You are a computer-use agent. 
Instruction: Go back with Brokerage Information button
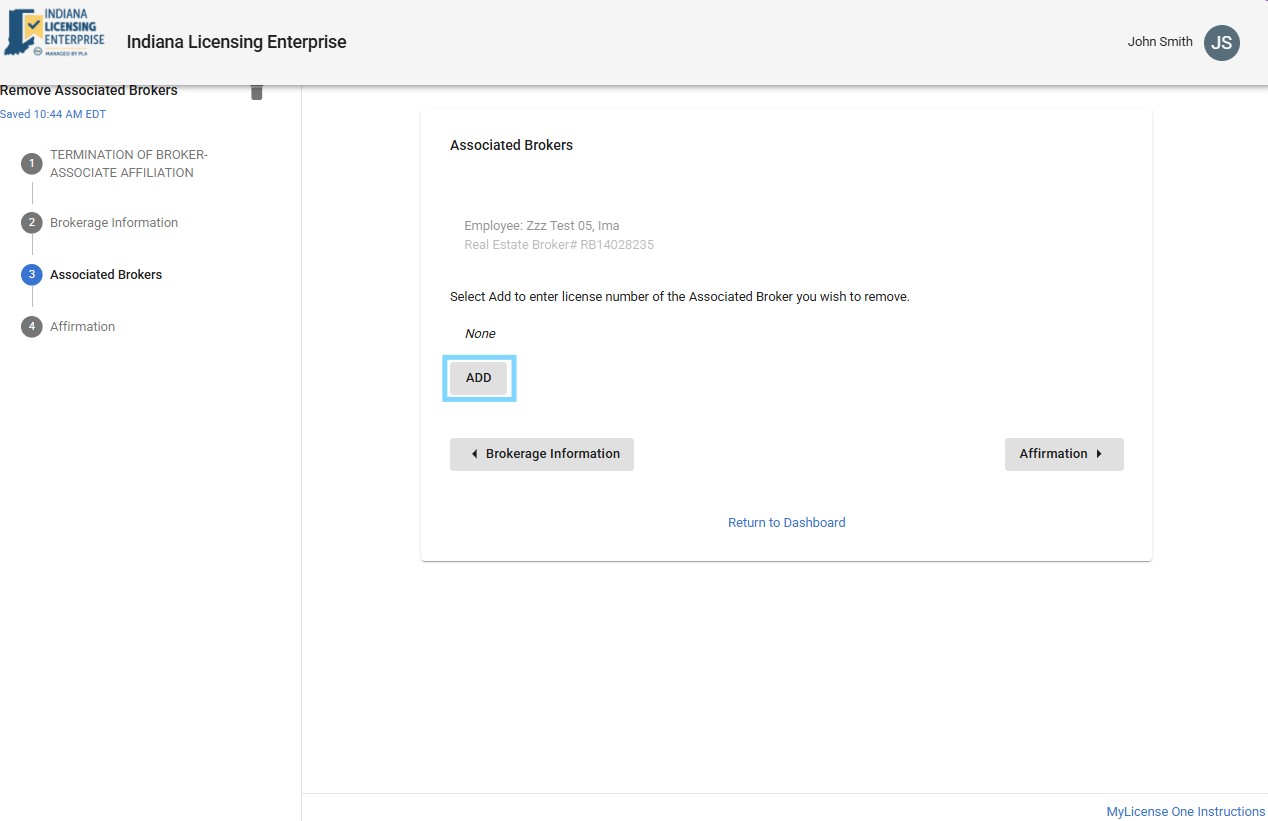542,454
